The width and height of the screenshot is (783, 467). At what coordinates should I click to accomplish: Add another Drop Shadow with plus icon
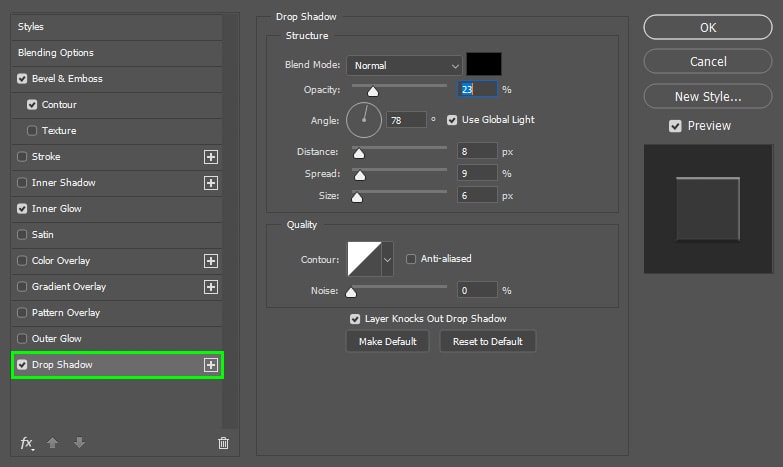211,365
